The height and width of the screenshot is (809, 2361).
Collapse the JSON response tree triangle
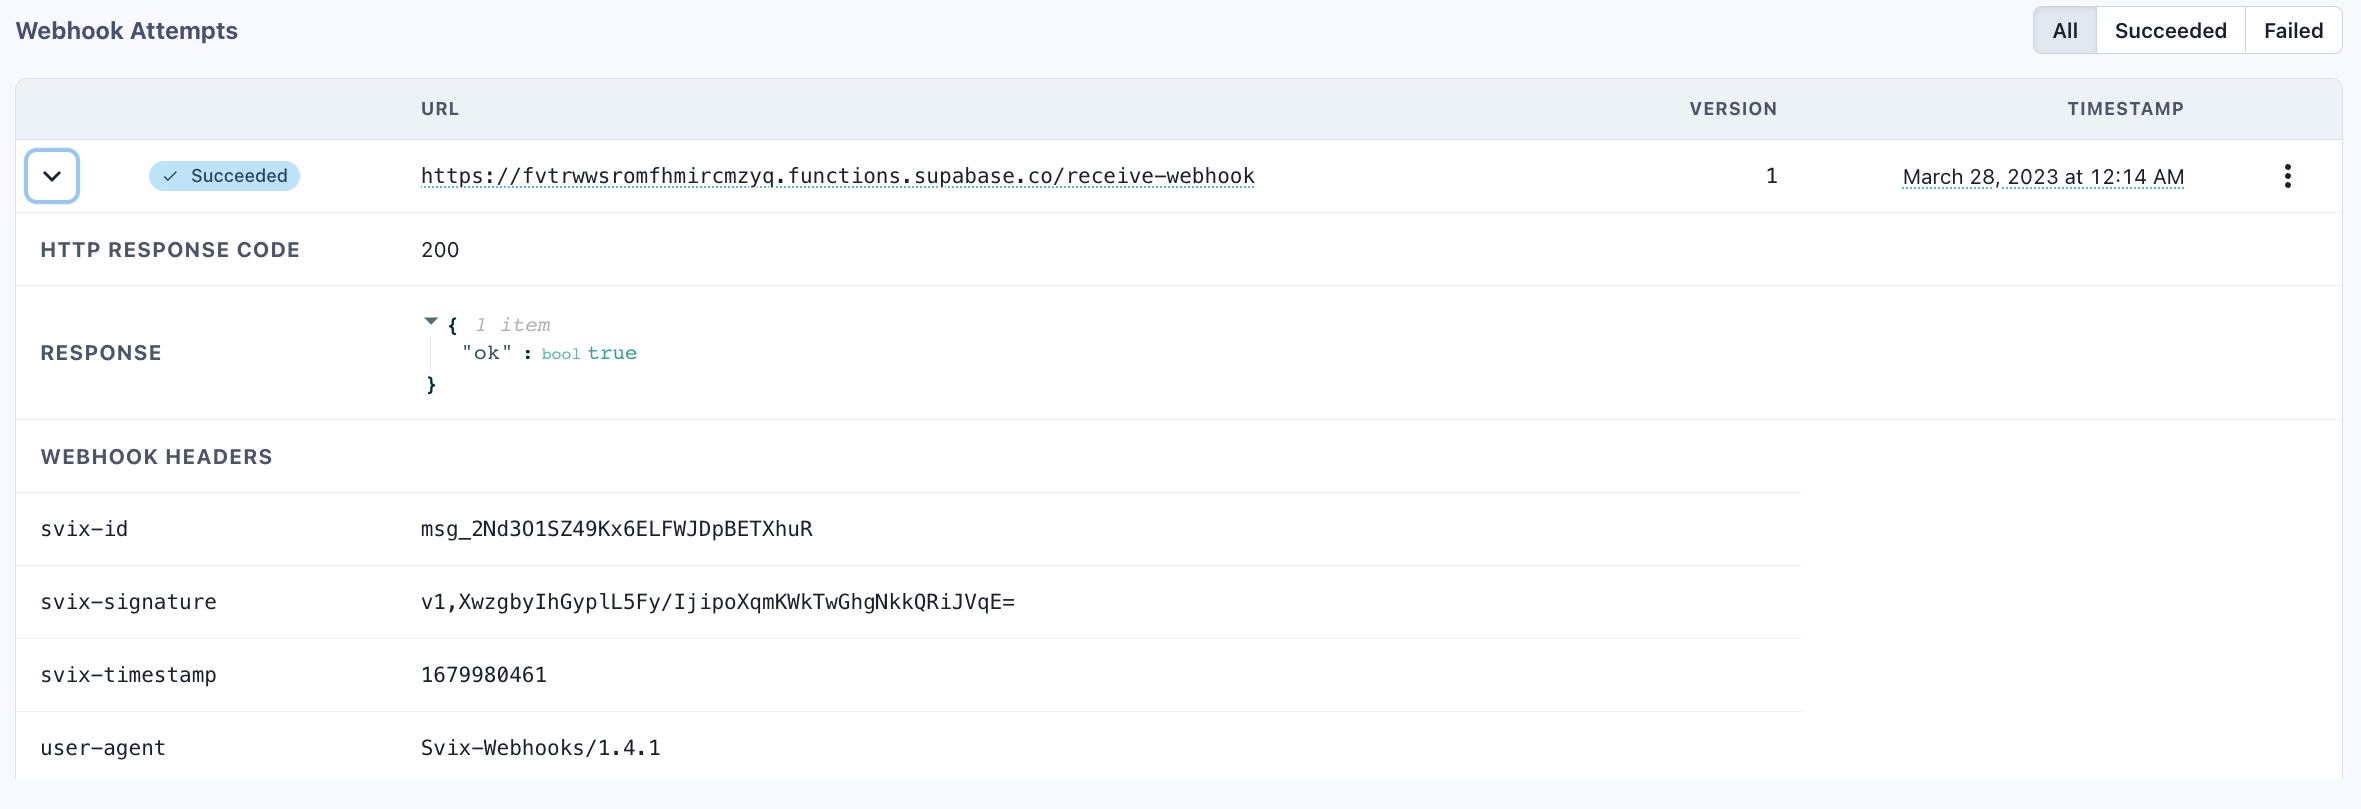coord(431,322)
